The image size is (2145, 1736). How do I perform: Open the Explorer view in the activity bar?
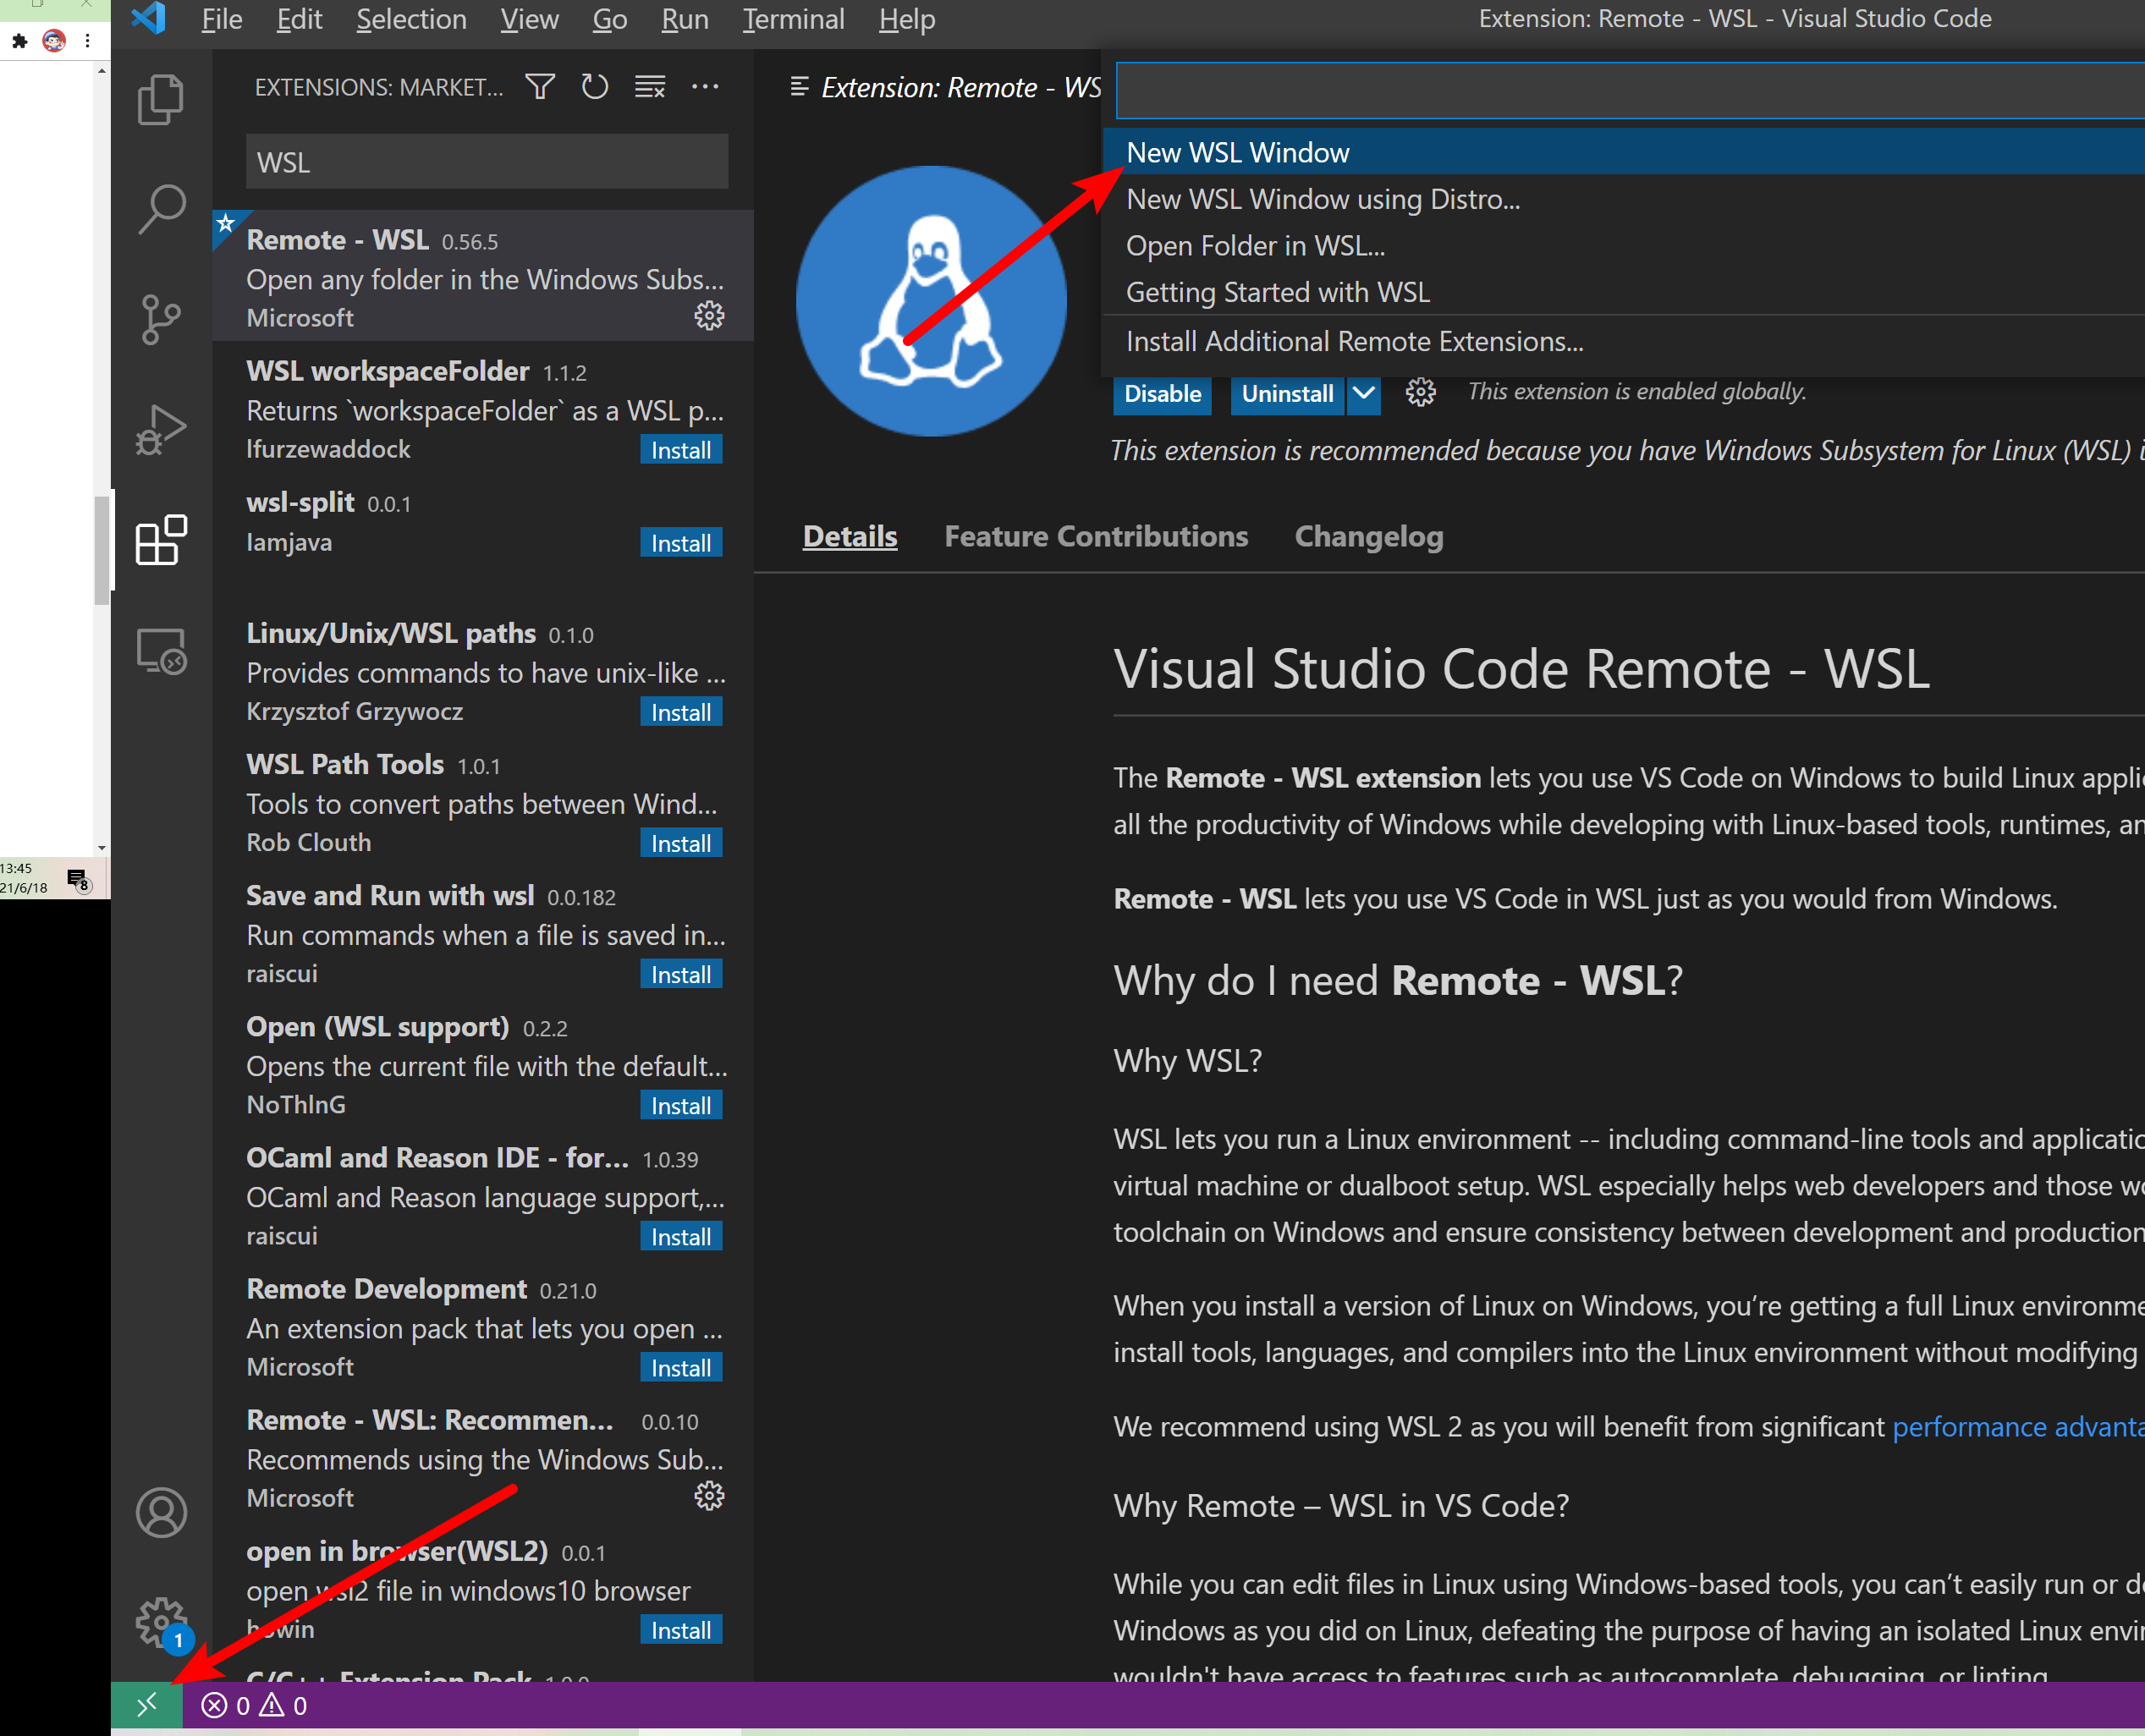click(160, 98)
